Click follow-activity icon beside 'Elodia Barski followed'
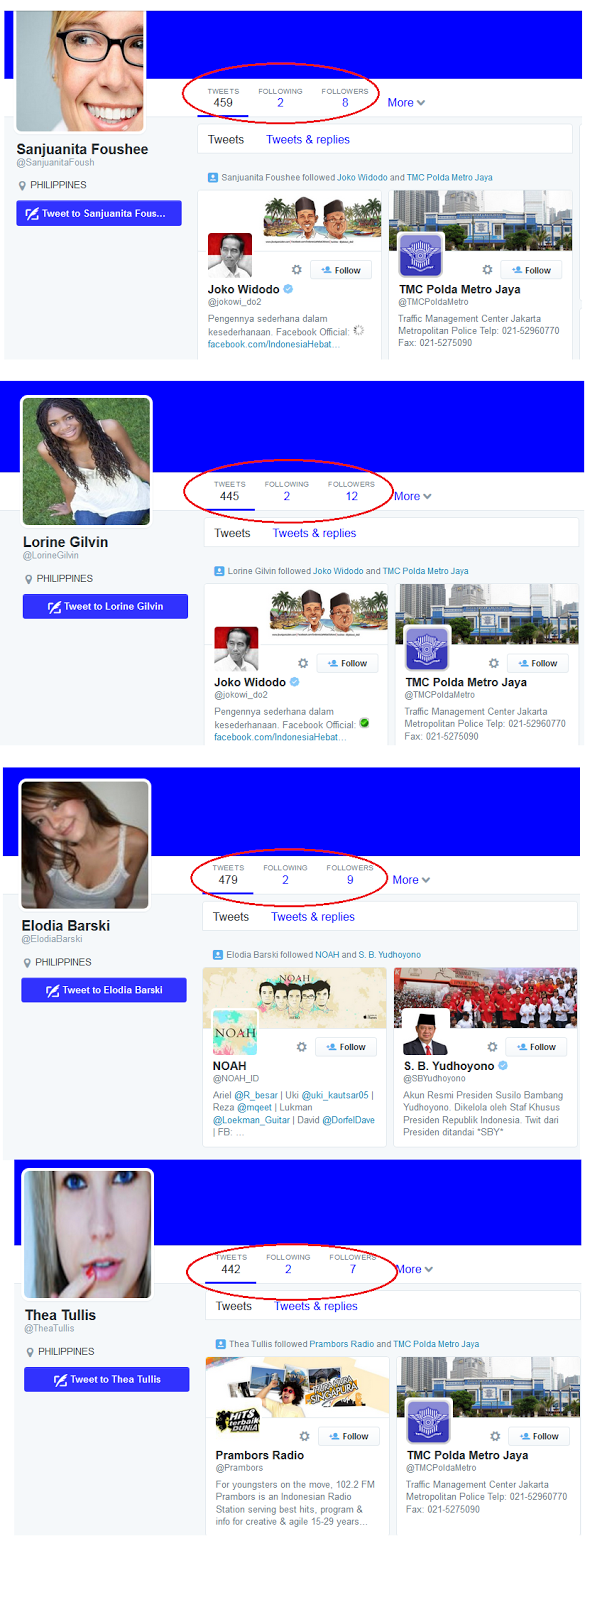The image size is (602, 1600). [x=217, y=955]
